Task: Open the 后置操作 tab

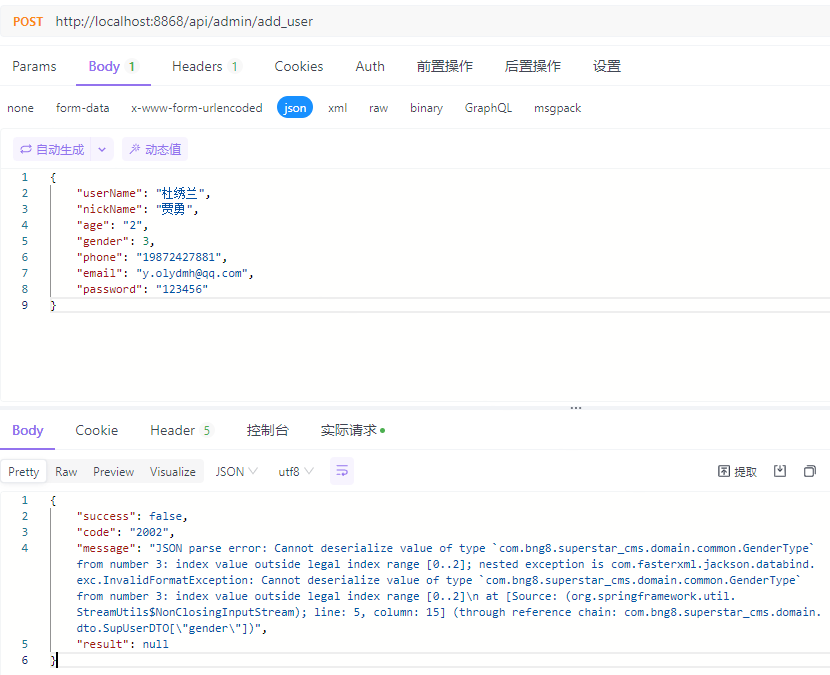Action: tap(533, 66)
